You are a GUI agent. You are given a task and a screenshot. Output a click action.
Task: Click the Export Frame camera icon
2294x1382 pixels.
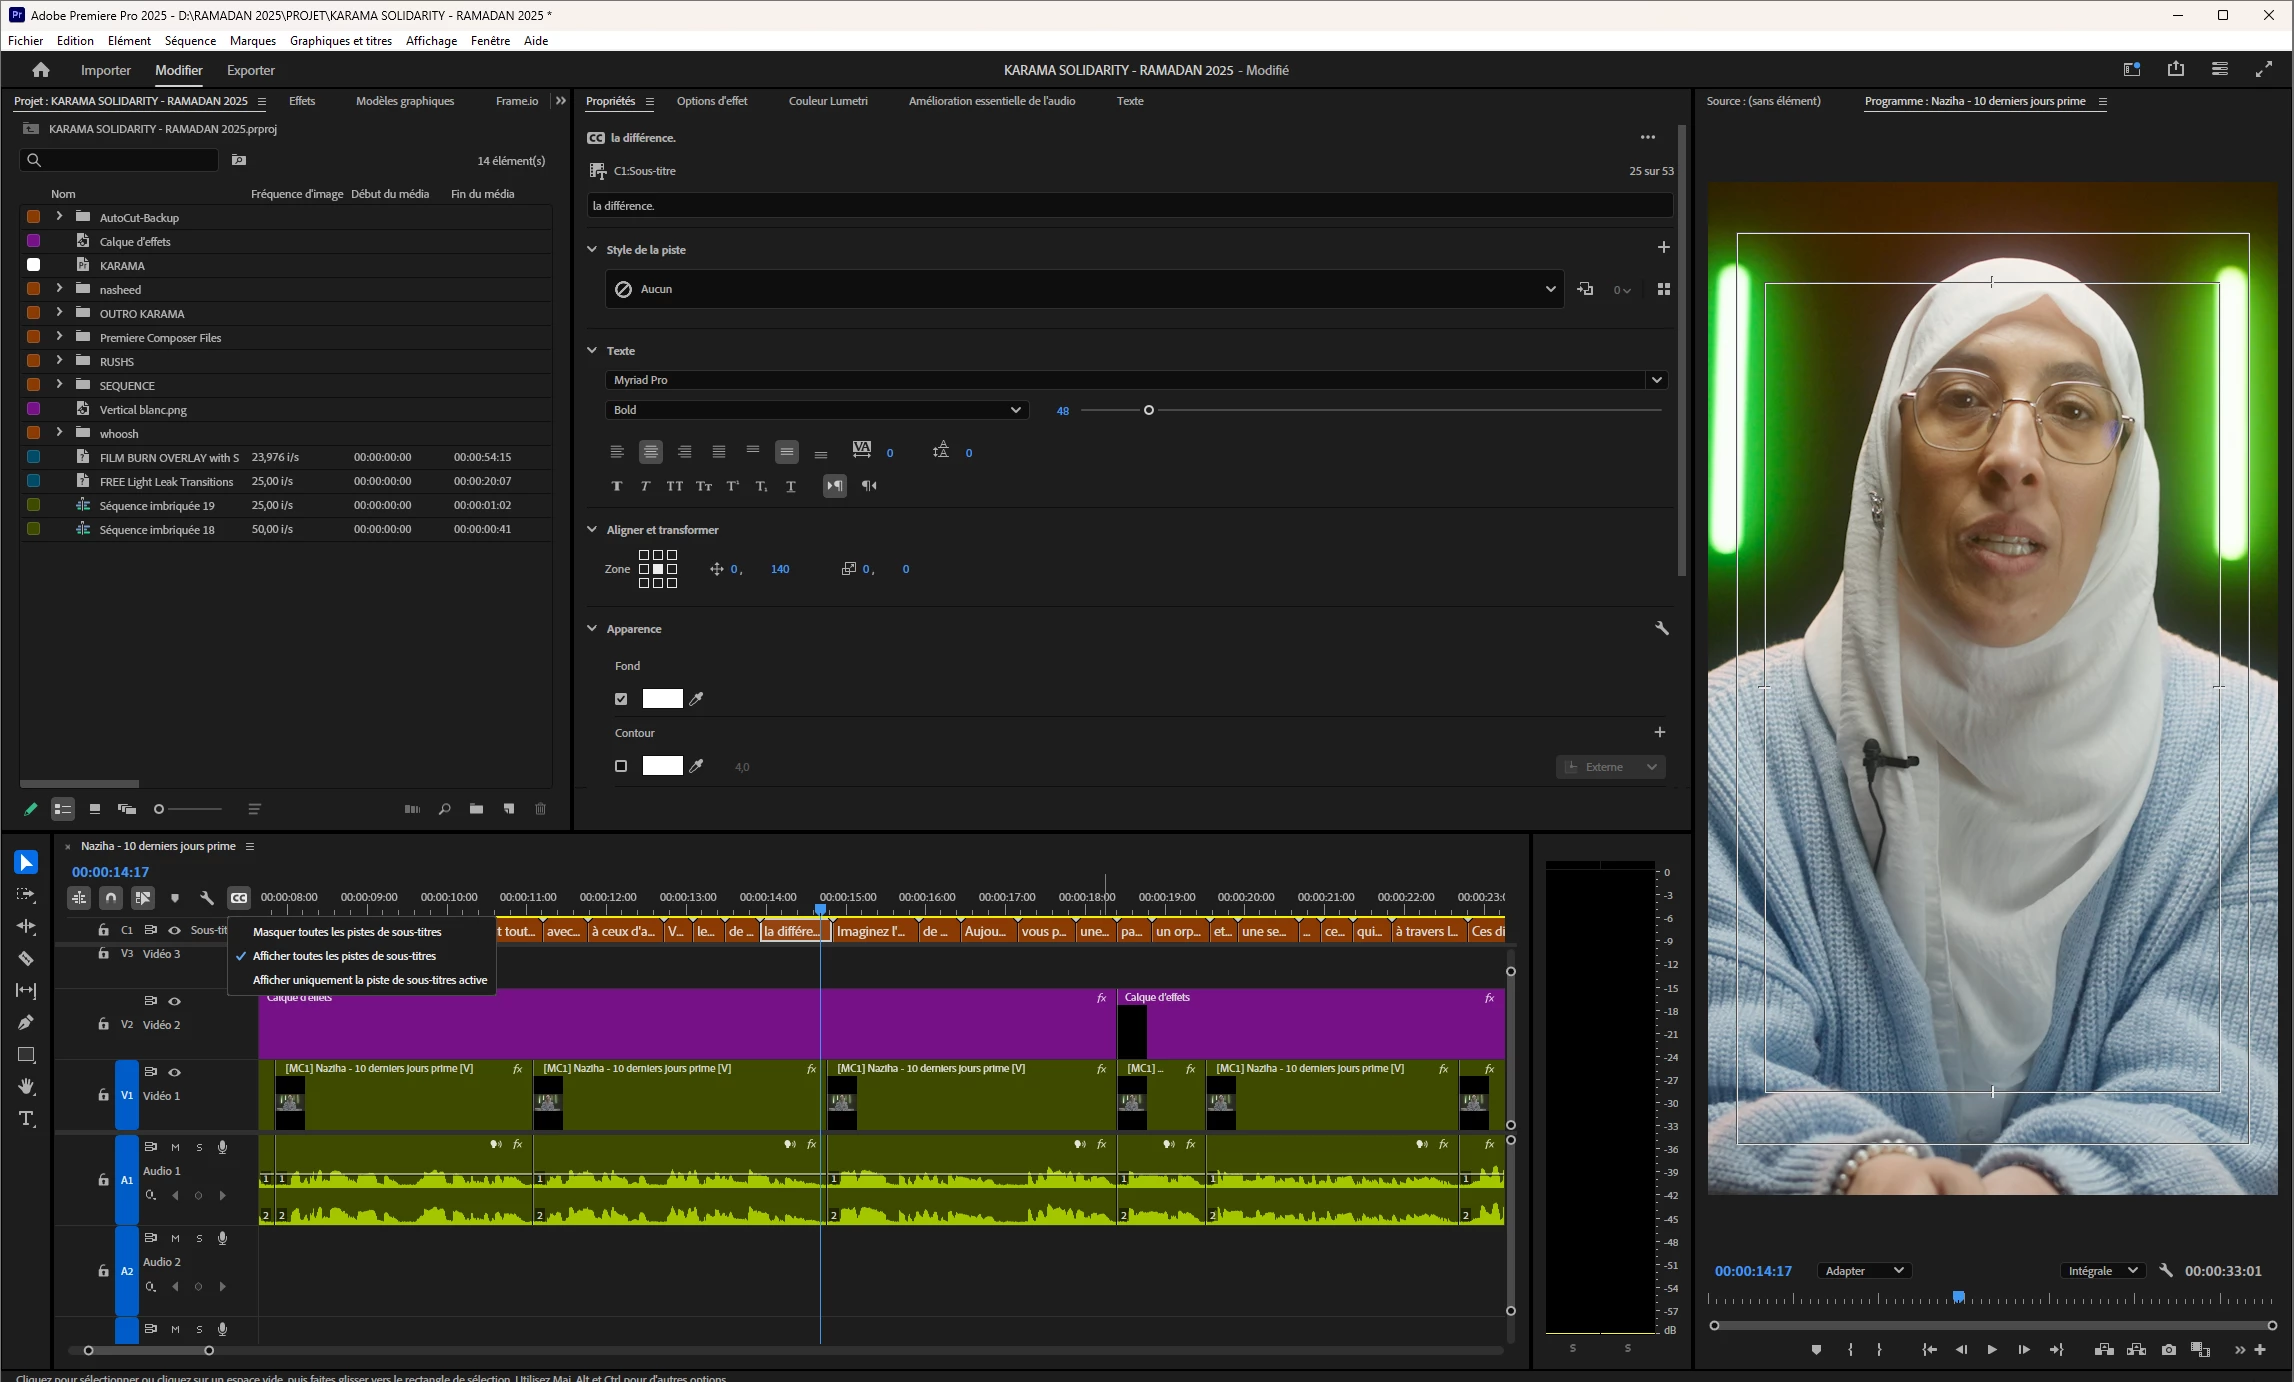(x=2168, y=1350)
